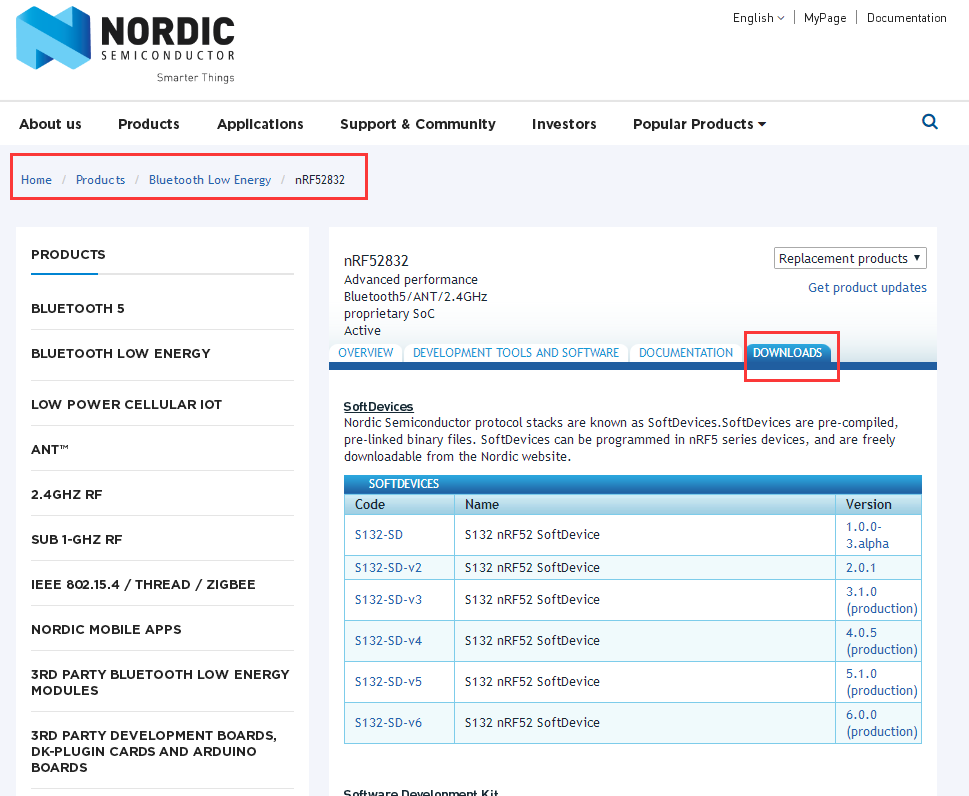This screenshot has height=796, width=969.
Task: Expand the Popular Products menu arrow
Action: (x=762, y=124)
